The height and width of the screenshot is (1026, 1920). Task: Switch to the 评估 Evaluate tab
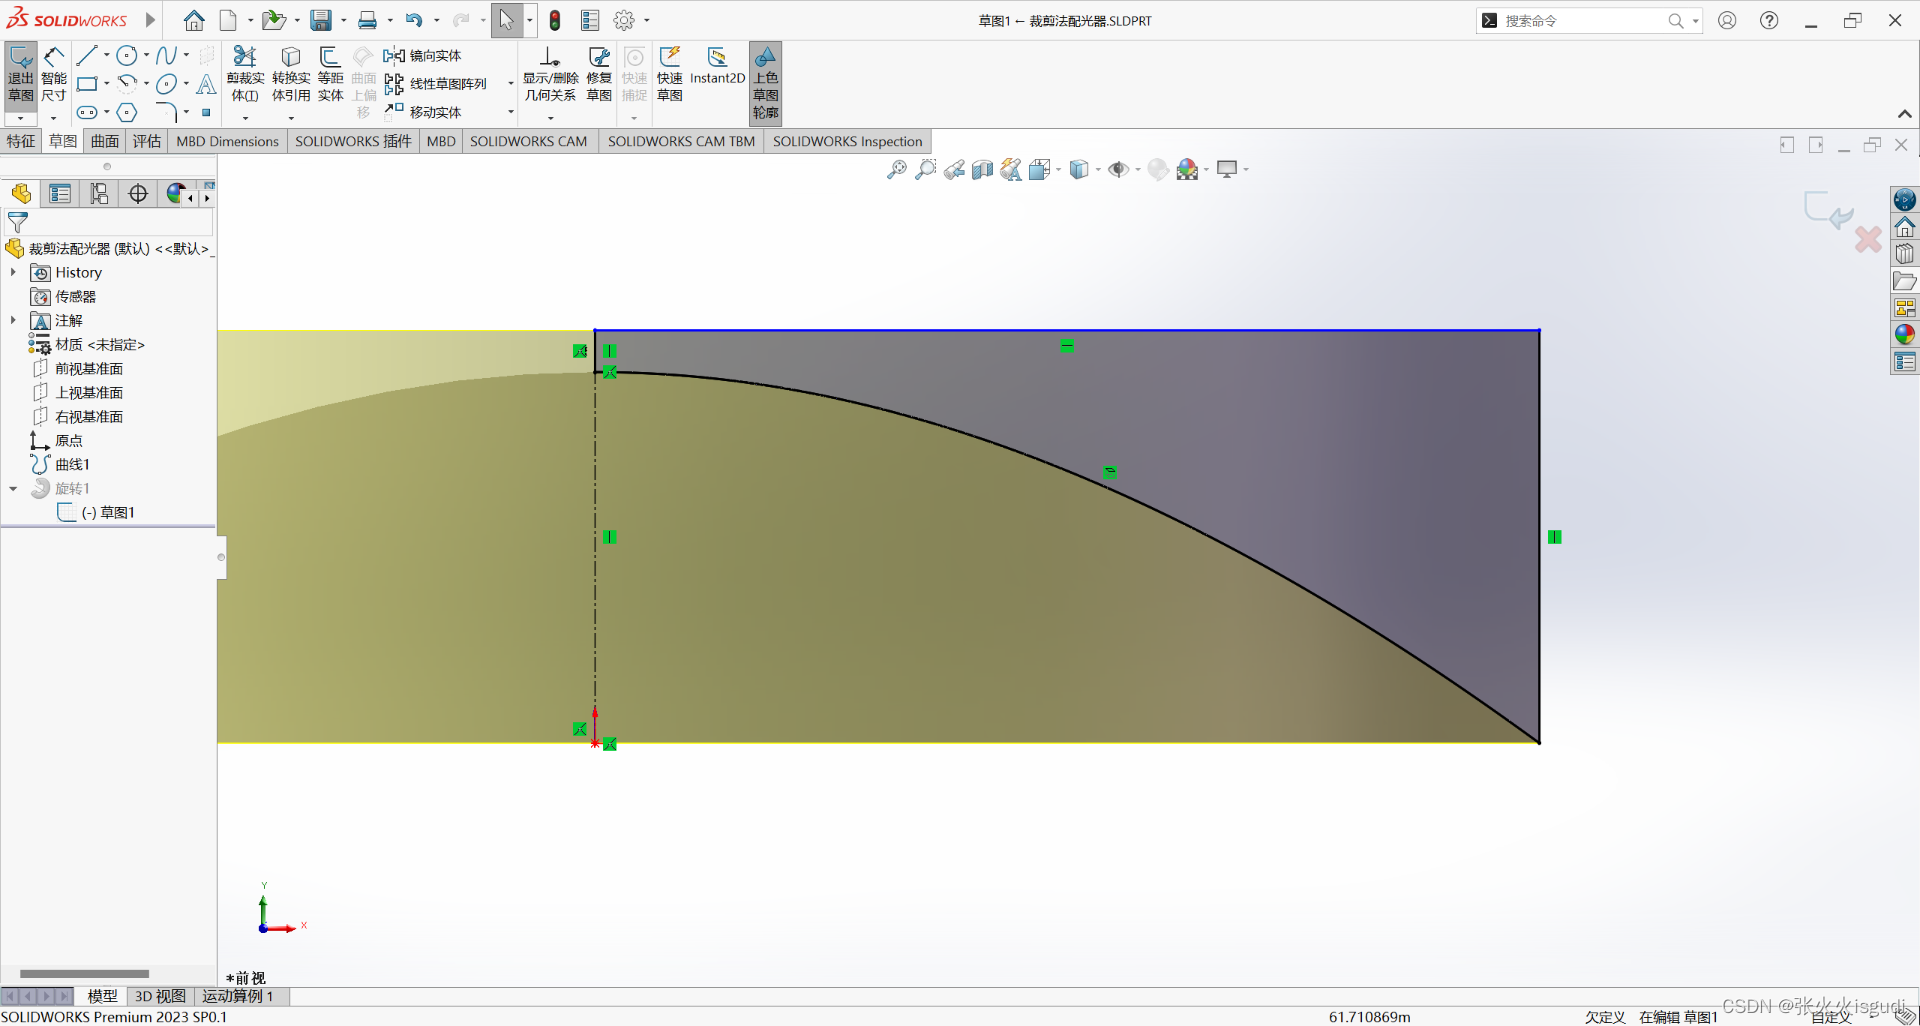[147, 141]
